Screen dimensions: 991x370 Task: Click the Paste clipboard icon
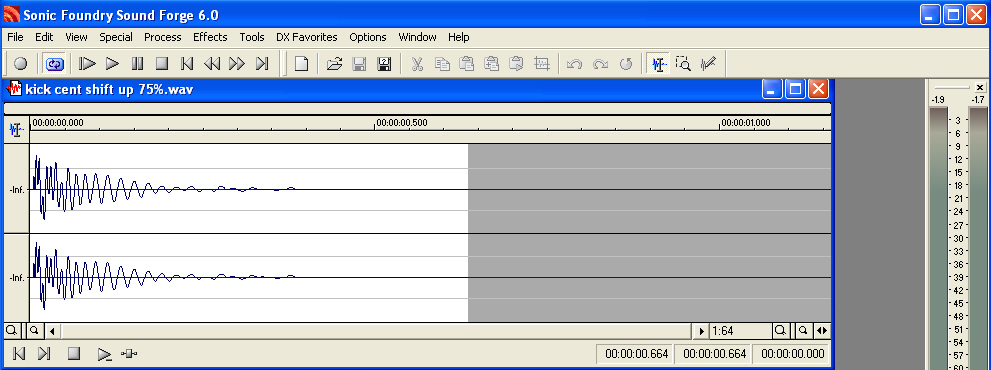tap(467, 63)
